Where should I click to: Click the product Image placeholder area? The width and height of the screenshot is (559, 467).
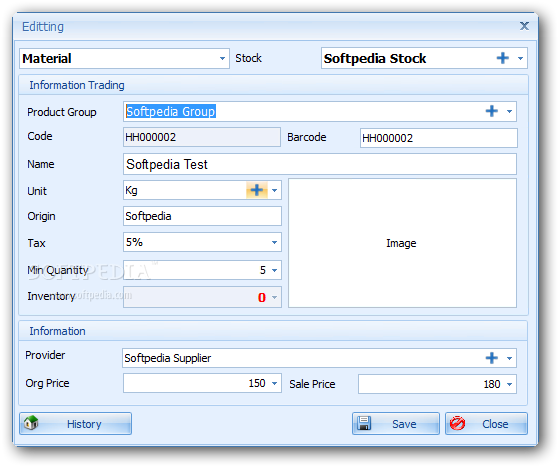click(402, 243)
